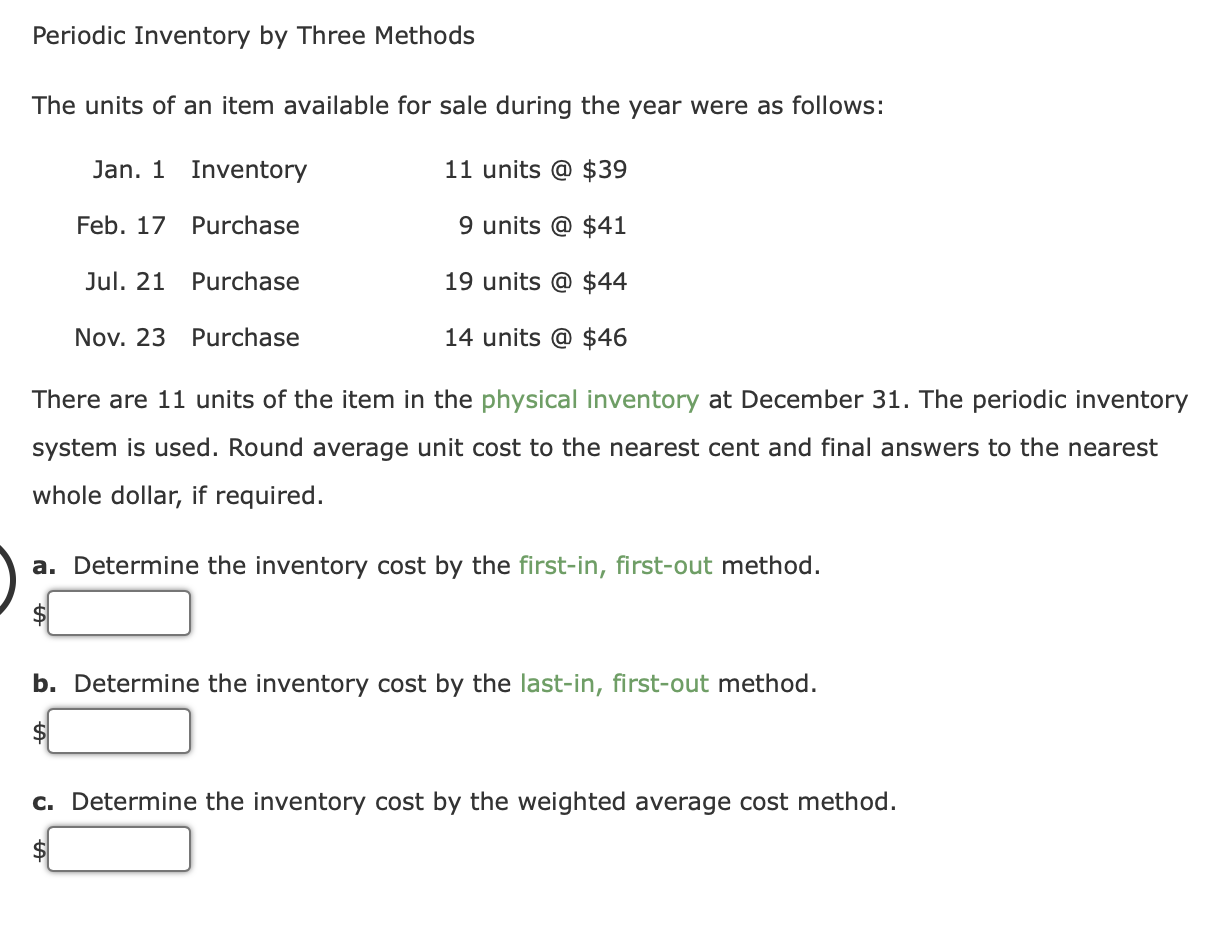
Task: Select the Nov. 23 Purchase row
Action: [300, 337]
